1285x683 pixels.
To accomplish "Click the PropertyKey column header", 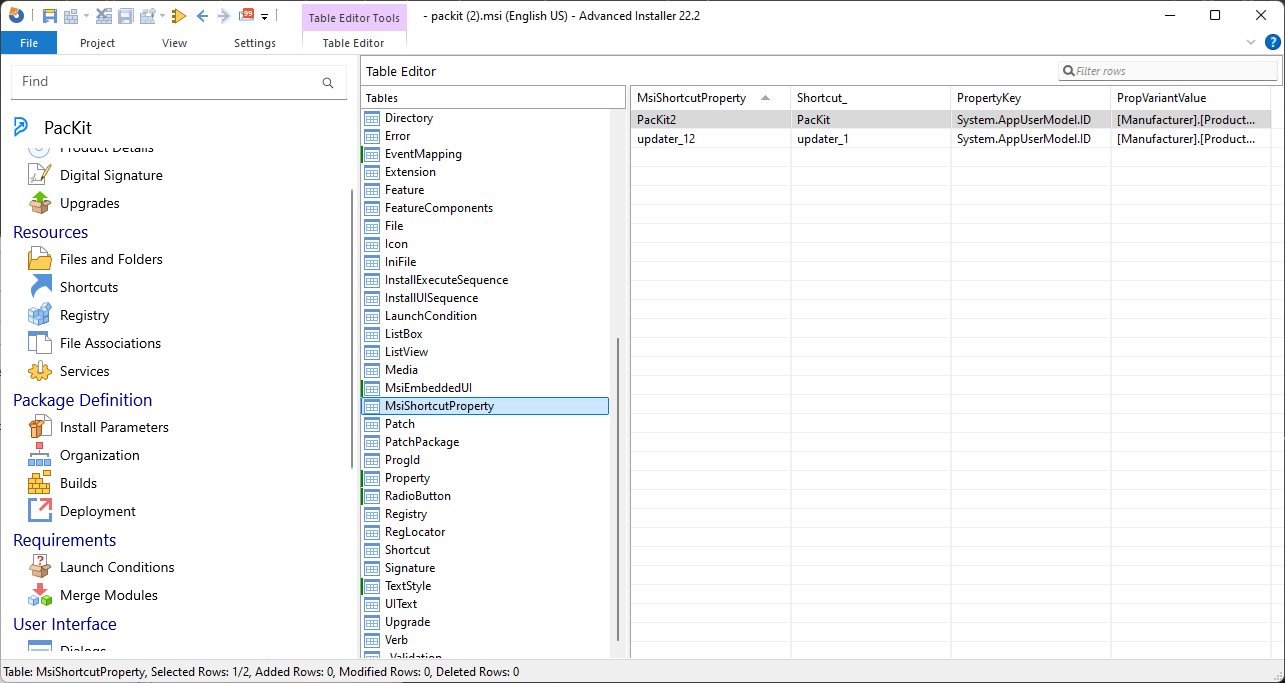I will (1030, 98).
